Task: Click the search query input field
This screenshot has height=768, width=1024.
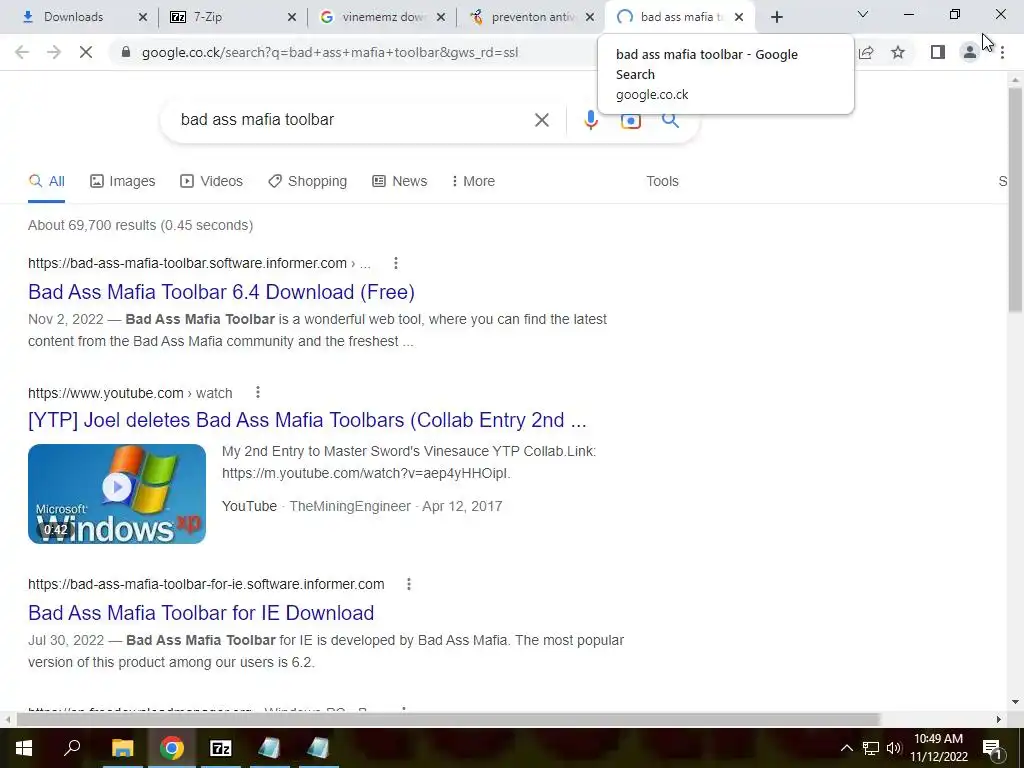Action: (x=353, y=120)
